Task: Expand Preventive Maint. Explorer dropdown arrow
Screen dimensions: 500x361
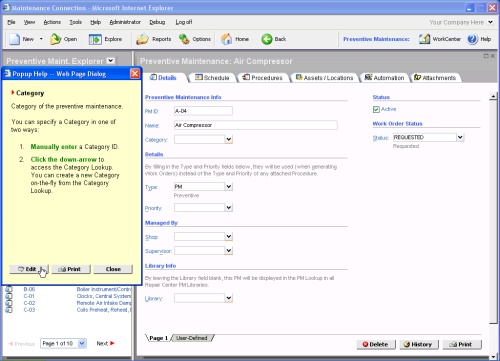Action: 111,61
